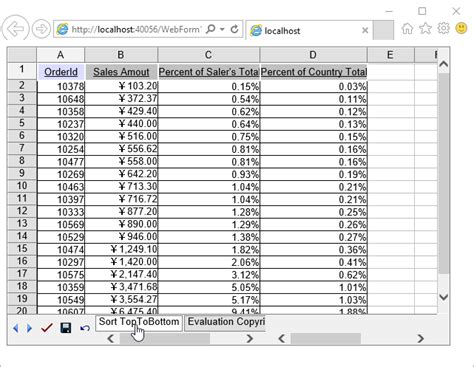Viewport: 474px width, 367px height.
Task: Select column D header
Action: (x=313, y=55)
